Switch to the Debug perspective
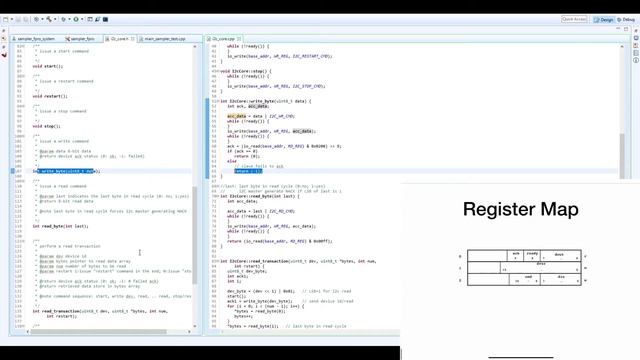 point(626,20)
